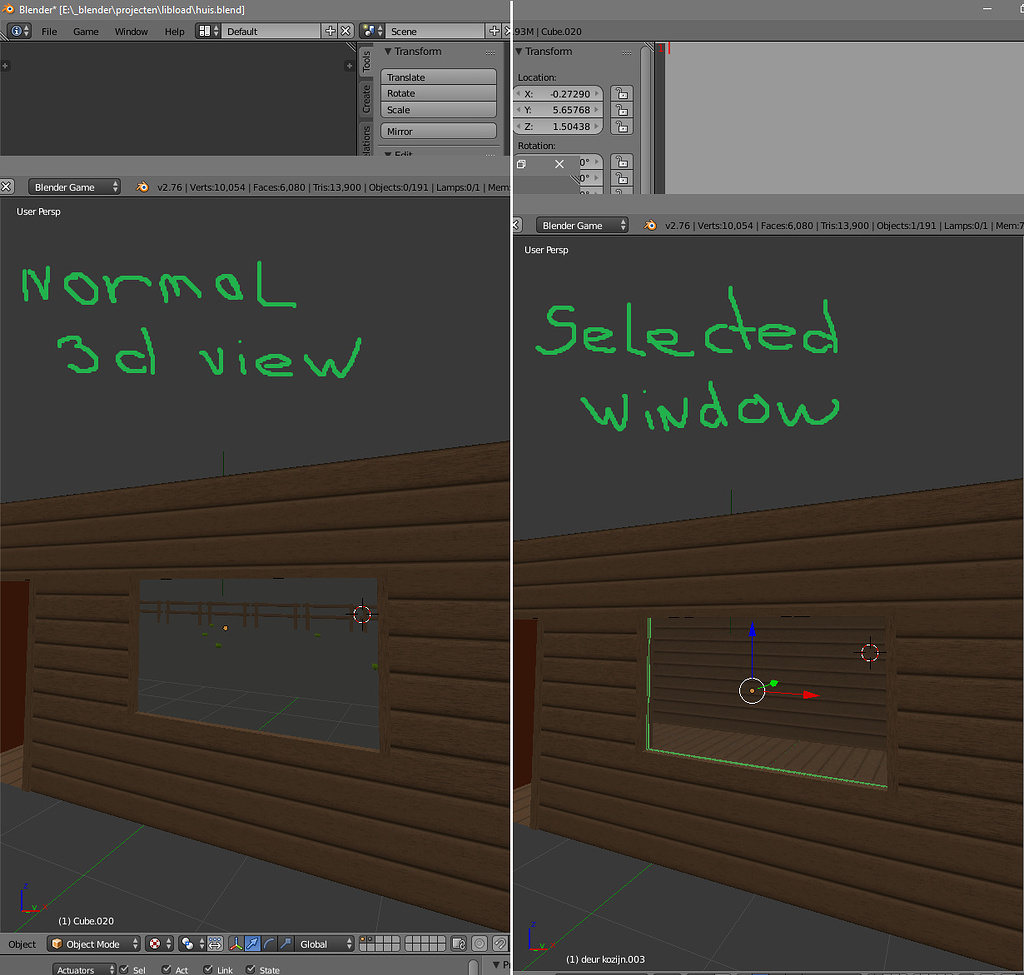This screenshot has width=1024, height=975.
Task: Click the Translate button
Action: tap(438, 77)
